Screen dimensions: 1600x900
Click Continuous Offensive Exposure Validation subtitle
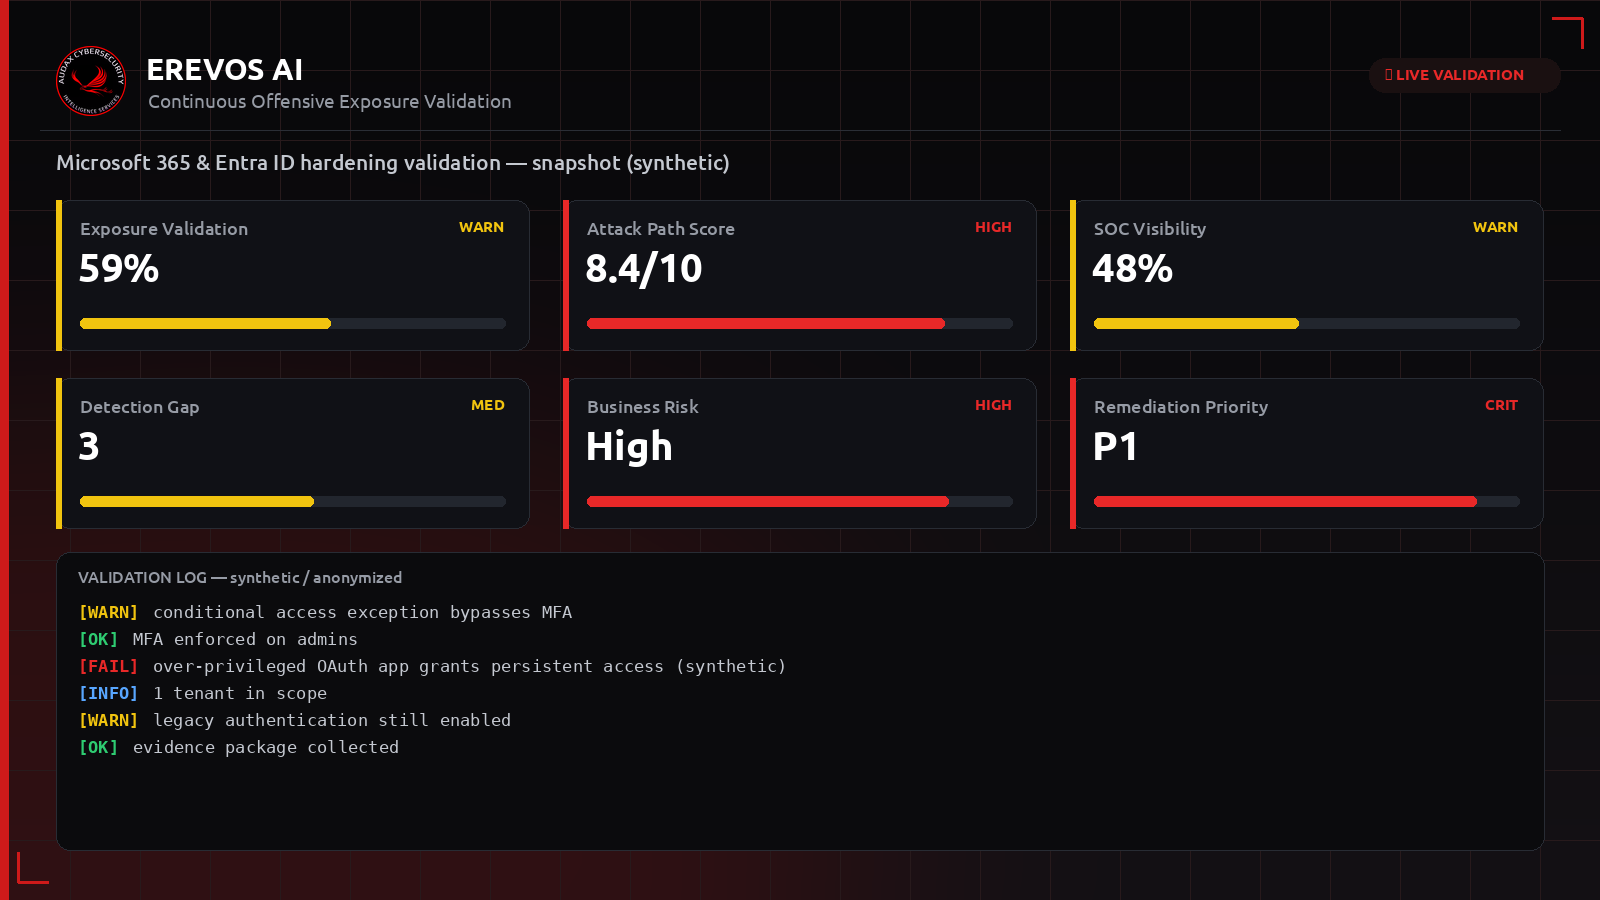coord(330,102)
